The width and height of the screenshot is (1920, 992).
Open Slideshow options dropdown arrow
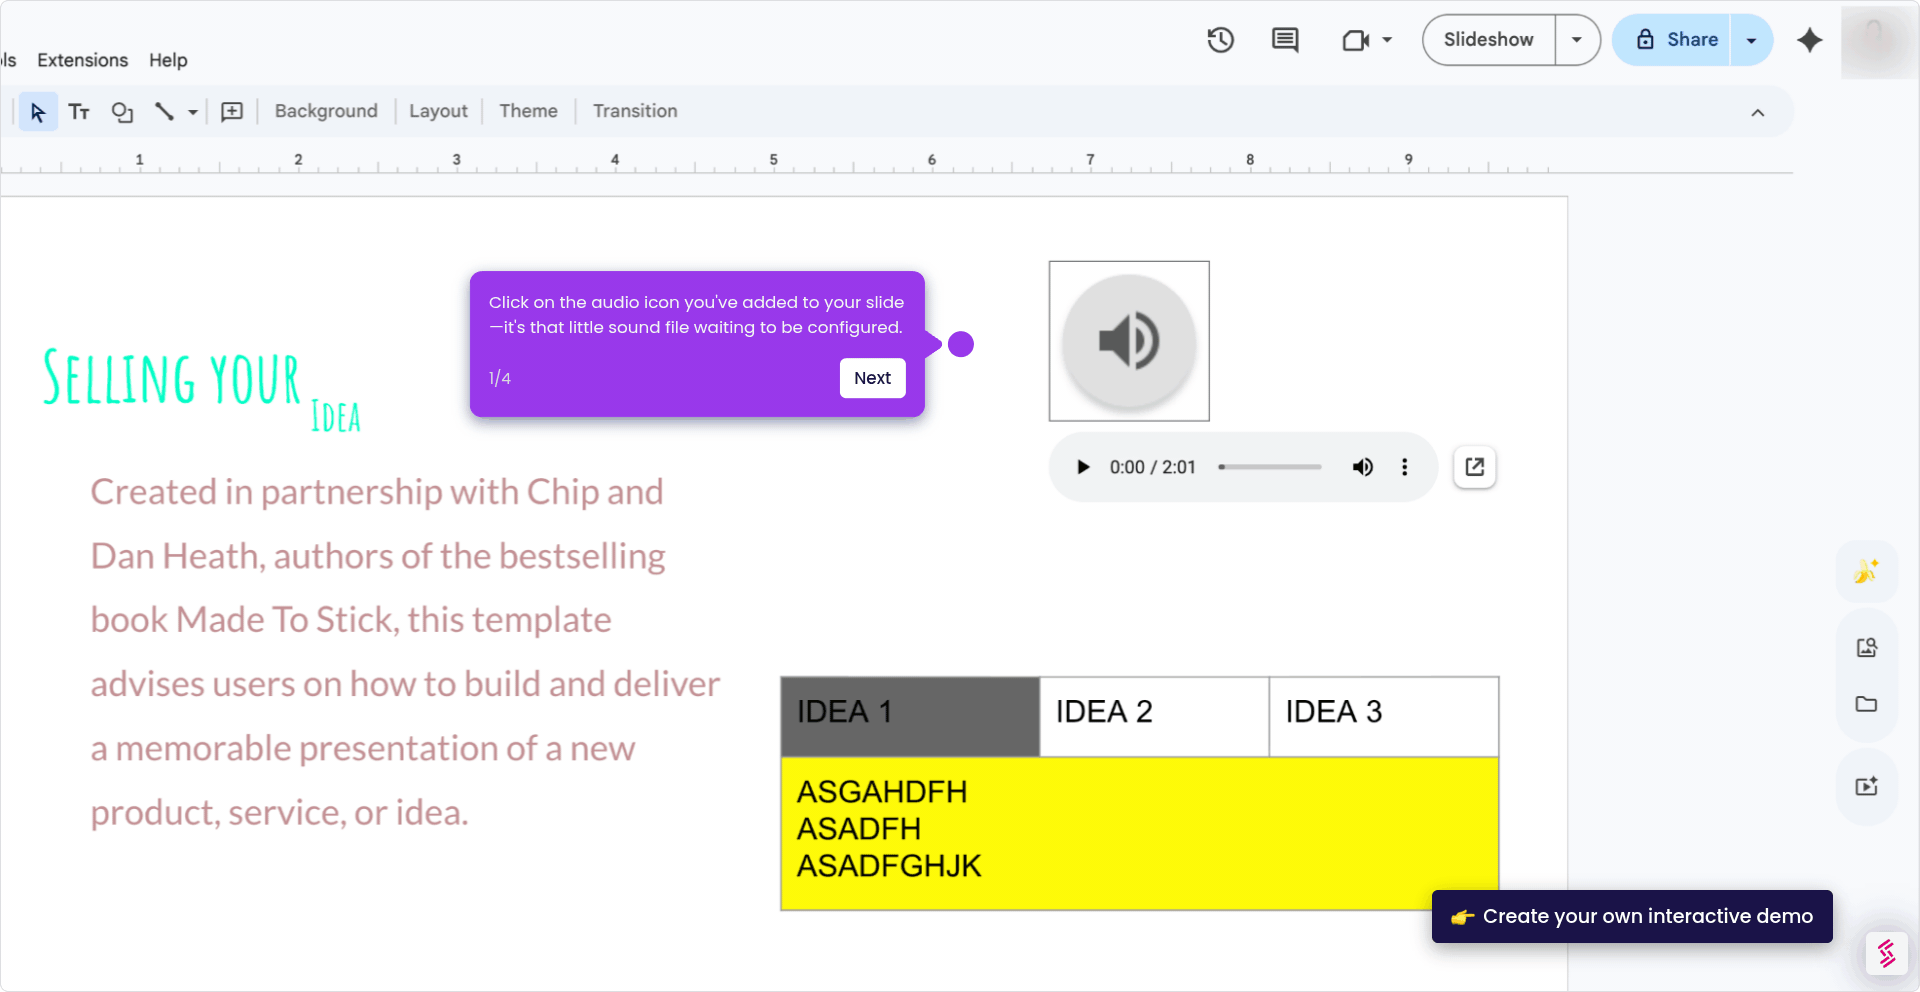click(x=1577, y=40)
